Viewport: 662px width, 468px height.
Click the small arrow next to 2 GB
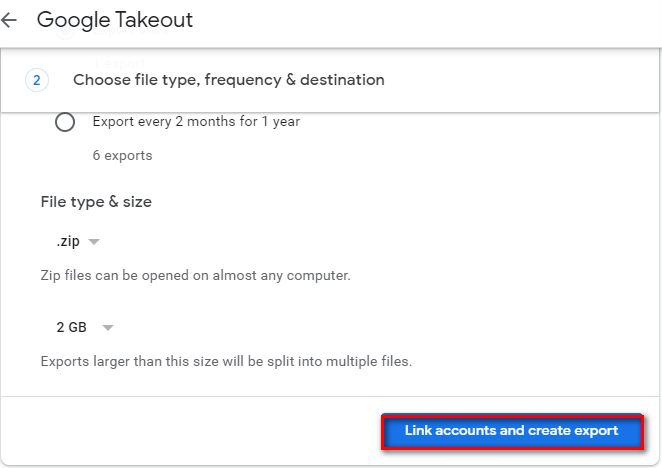[x=108, y=327]
